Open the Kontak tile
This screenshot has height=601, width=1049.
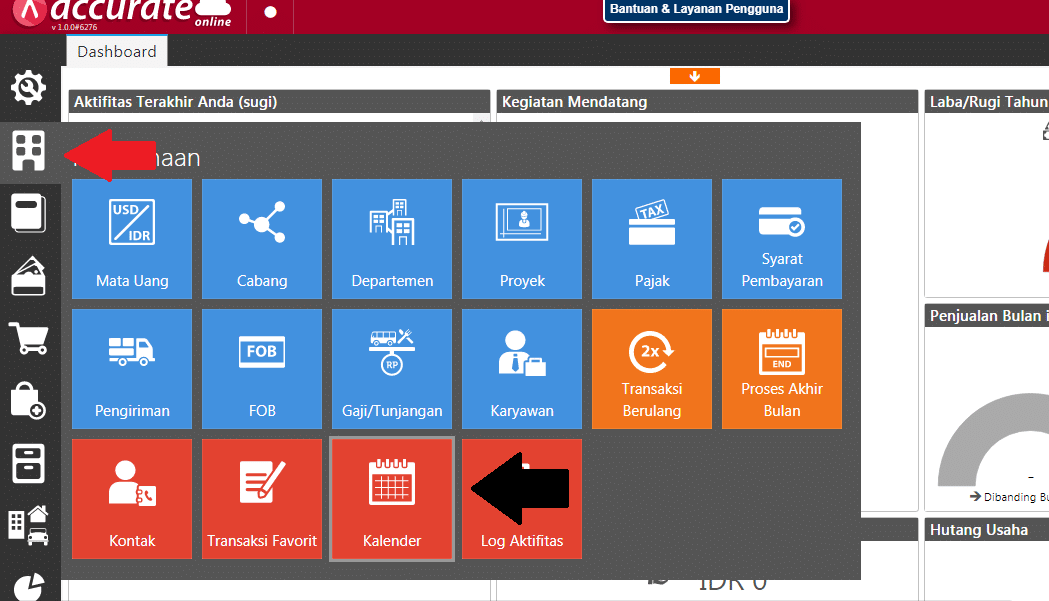(x=132, y=499)
